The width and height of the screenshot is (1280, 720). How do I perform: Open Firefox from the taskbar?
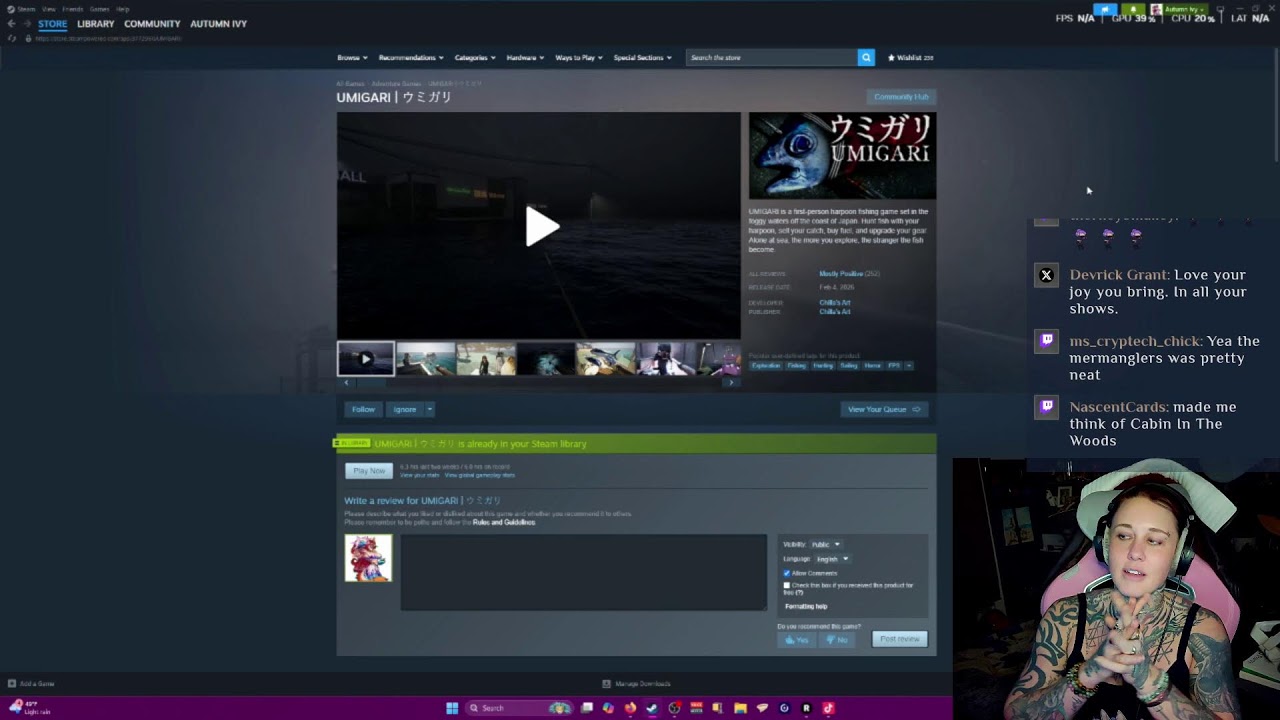630,708
